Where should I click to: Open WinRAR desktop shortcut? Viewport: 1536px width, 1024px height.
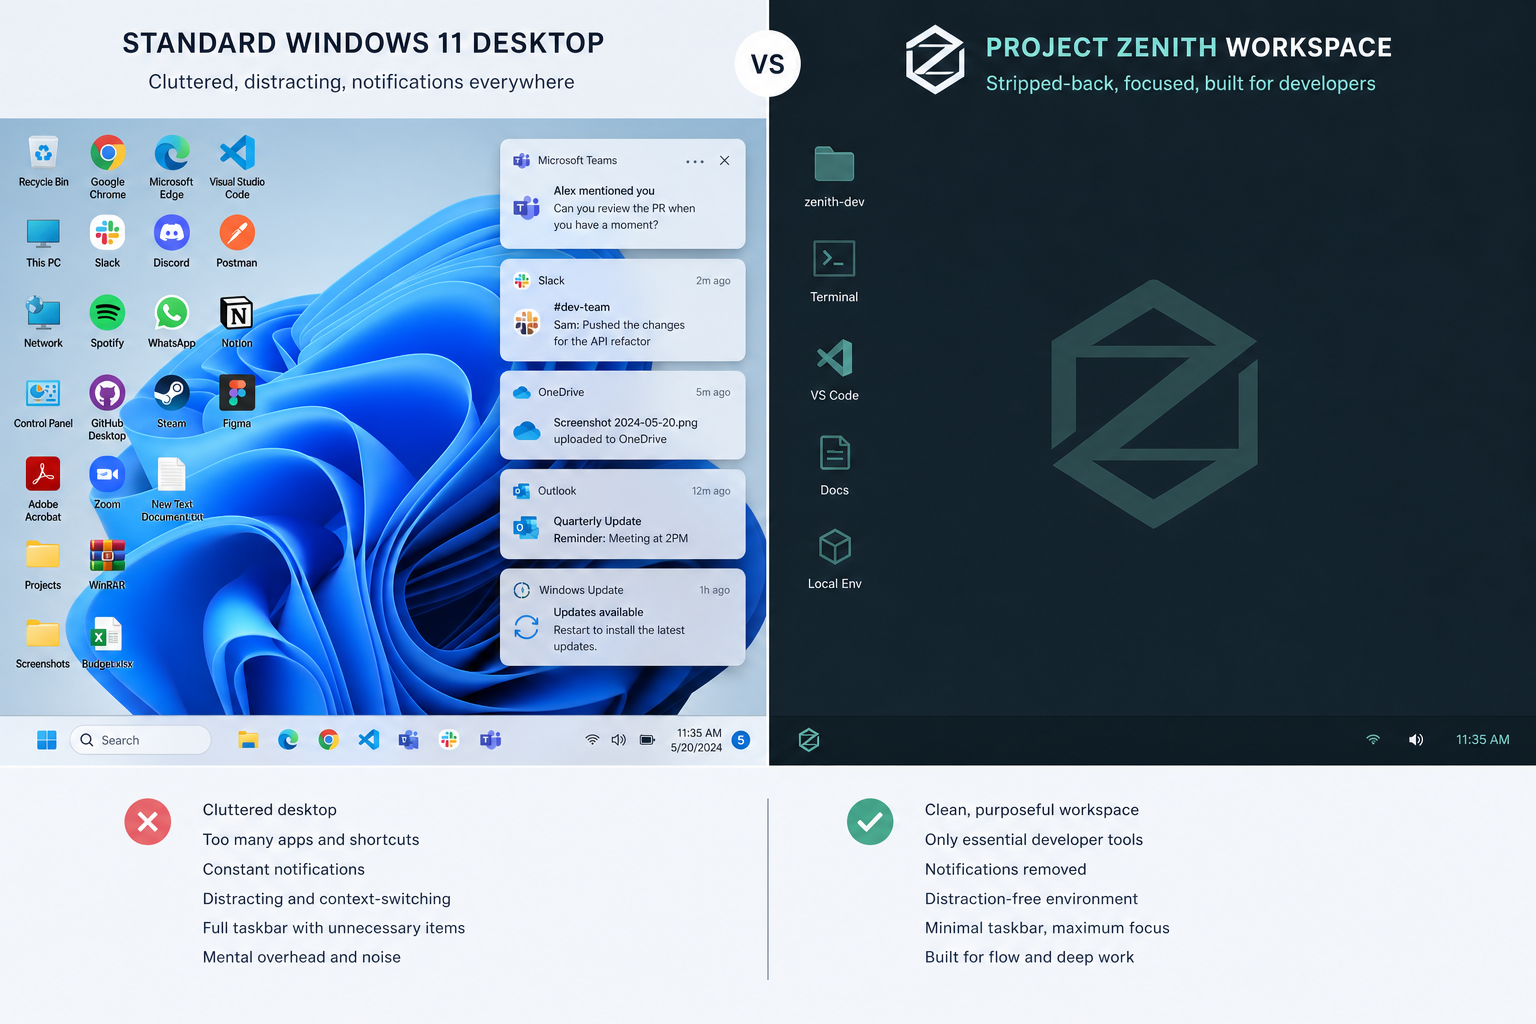pos(107,555)
